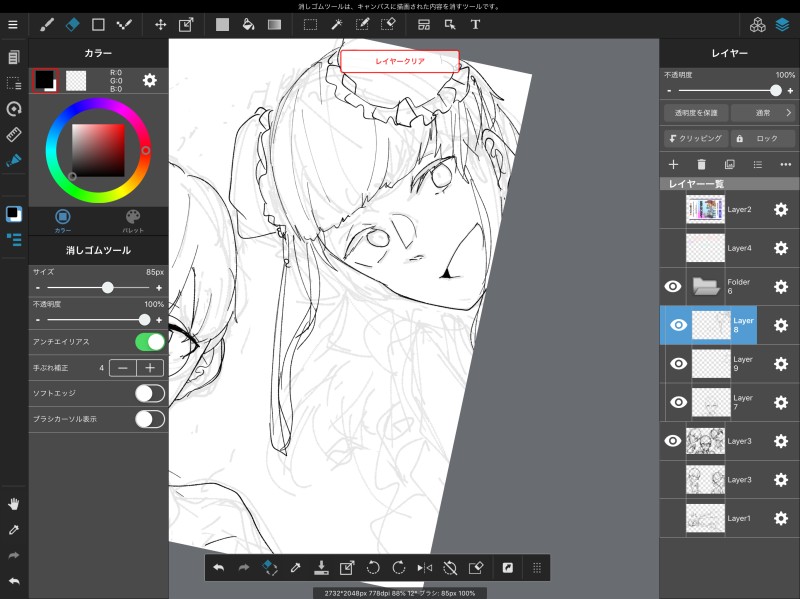Select the Transform tool
800x599 pixels.
coord(186,24)
